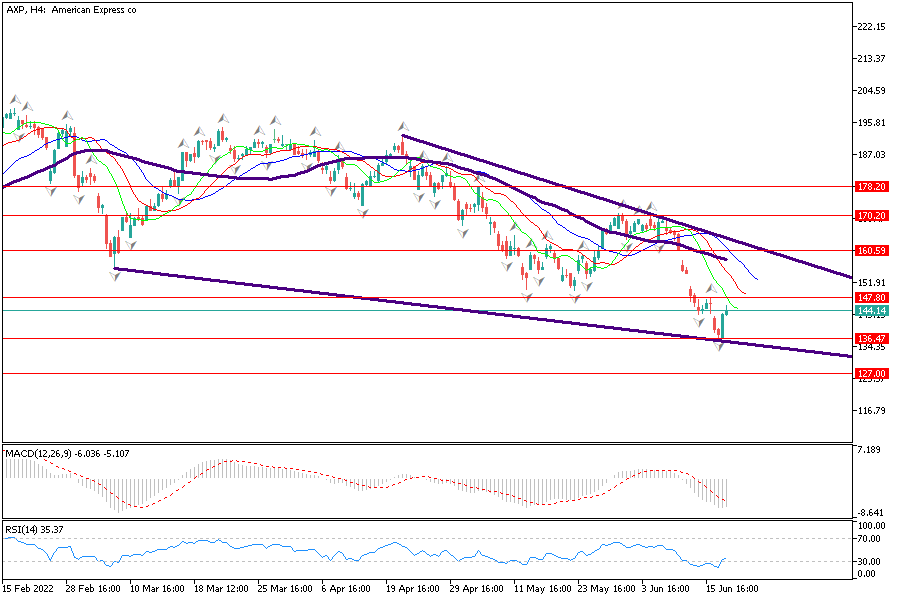Select the 127.00 red price label
Image resolution: width=900 pixels, height=600 pixels.
[871, 374]
